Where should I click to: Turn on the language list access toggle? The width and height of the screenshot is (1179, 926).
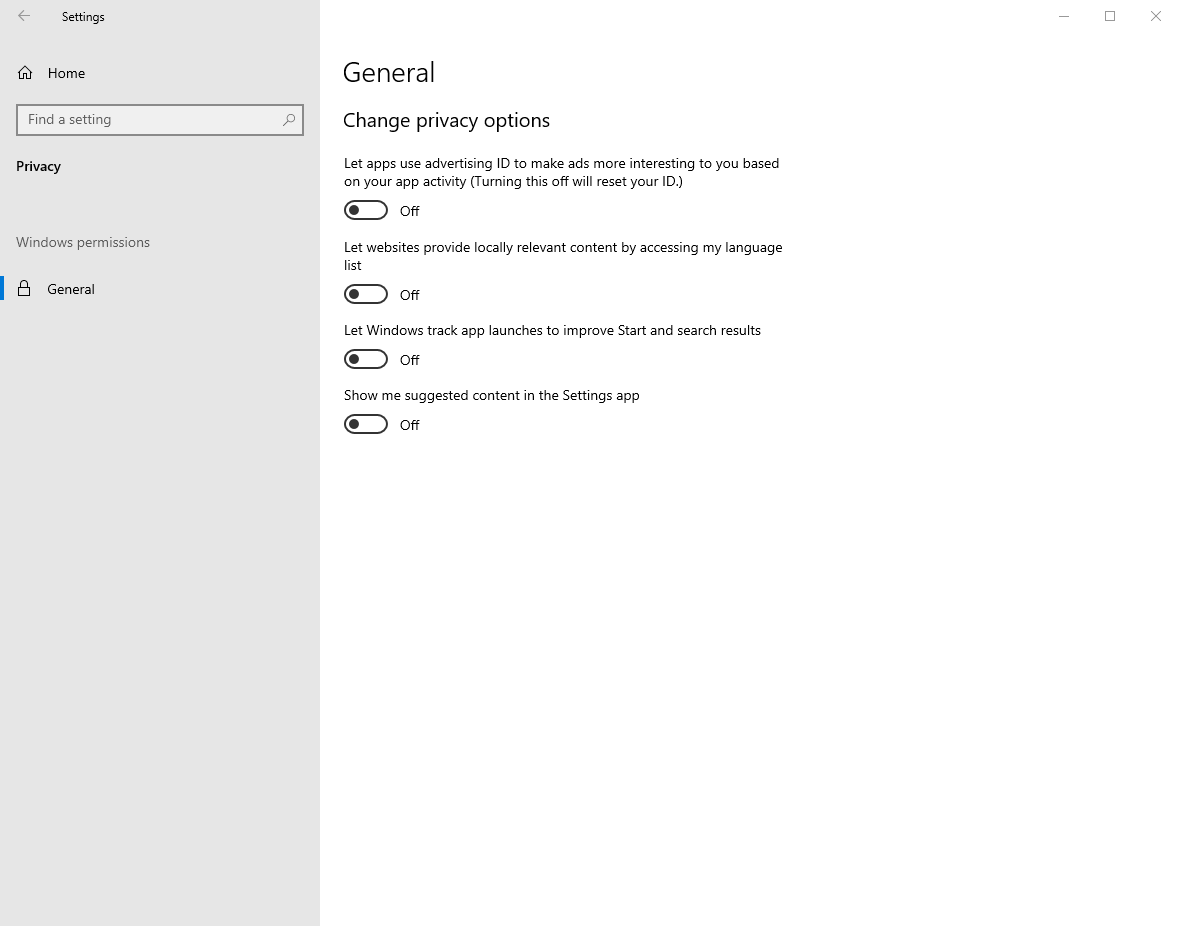tap(366, 294)
